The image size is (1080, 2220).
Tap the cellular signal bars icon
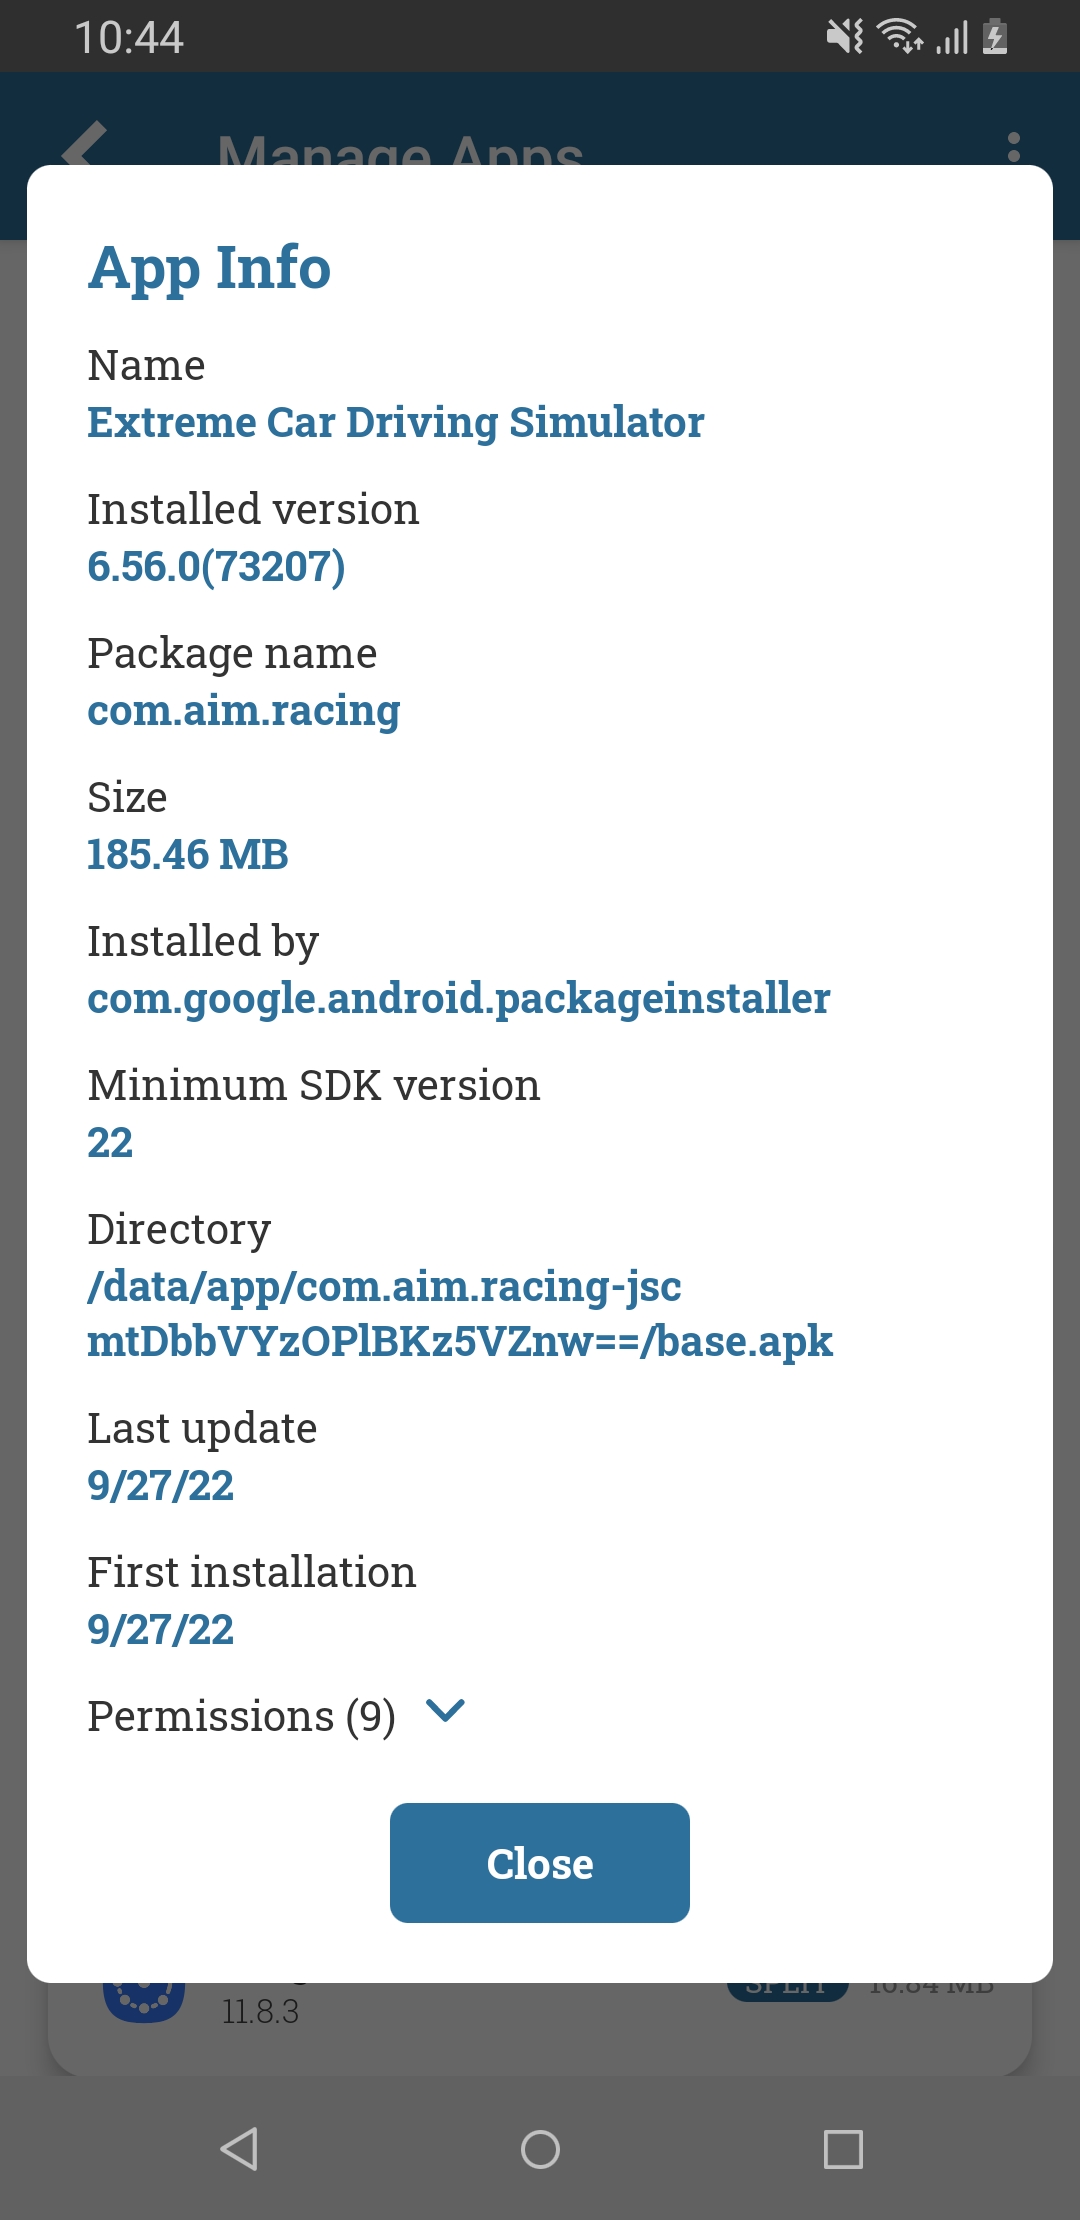(x=952, y=37)
